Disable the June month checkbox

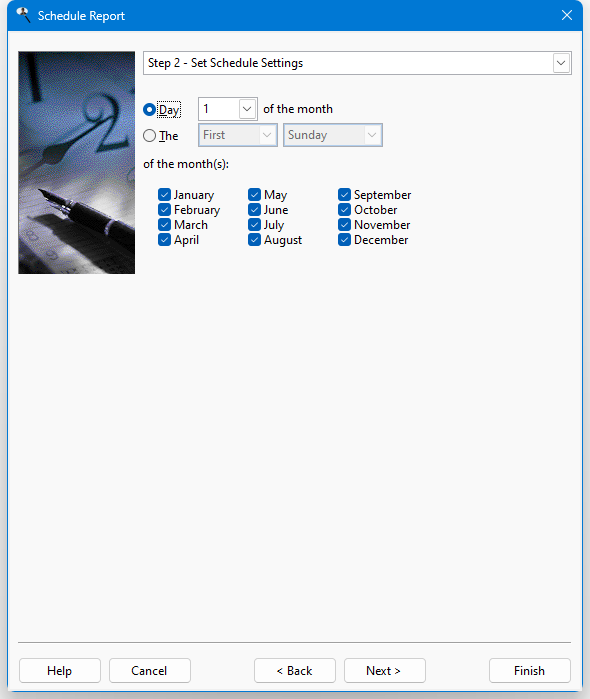(x=254, y=210)
